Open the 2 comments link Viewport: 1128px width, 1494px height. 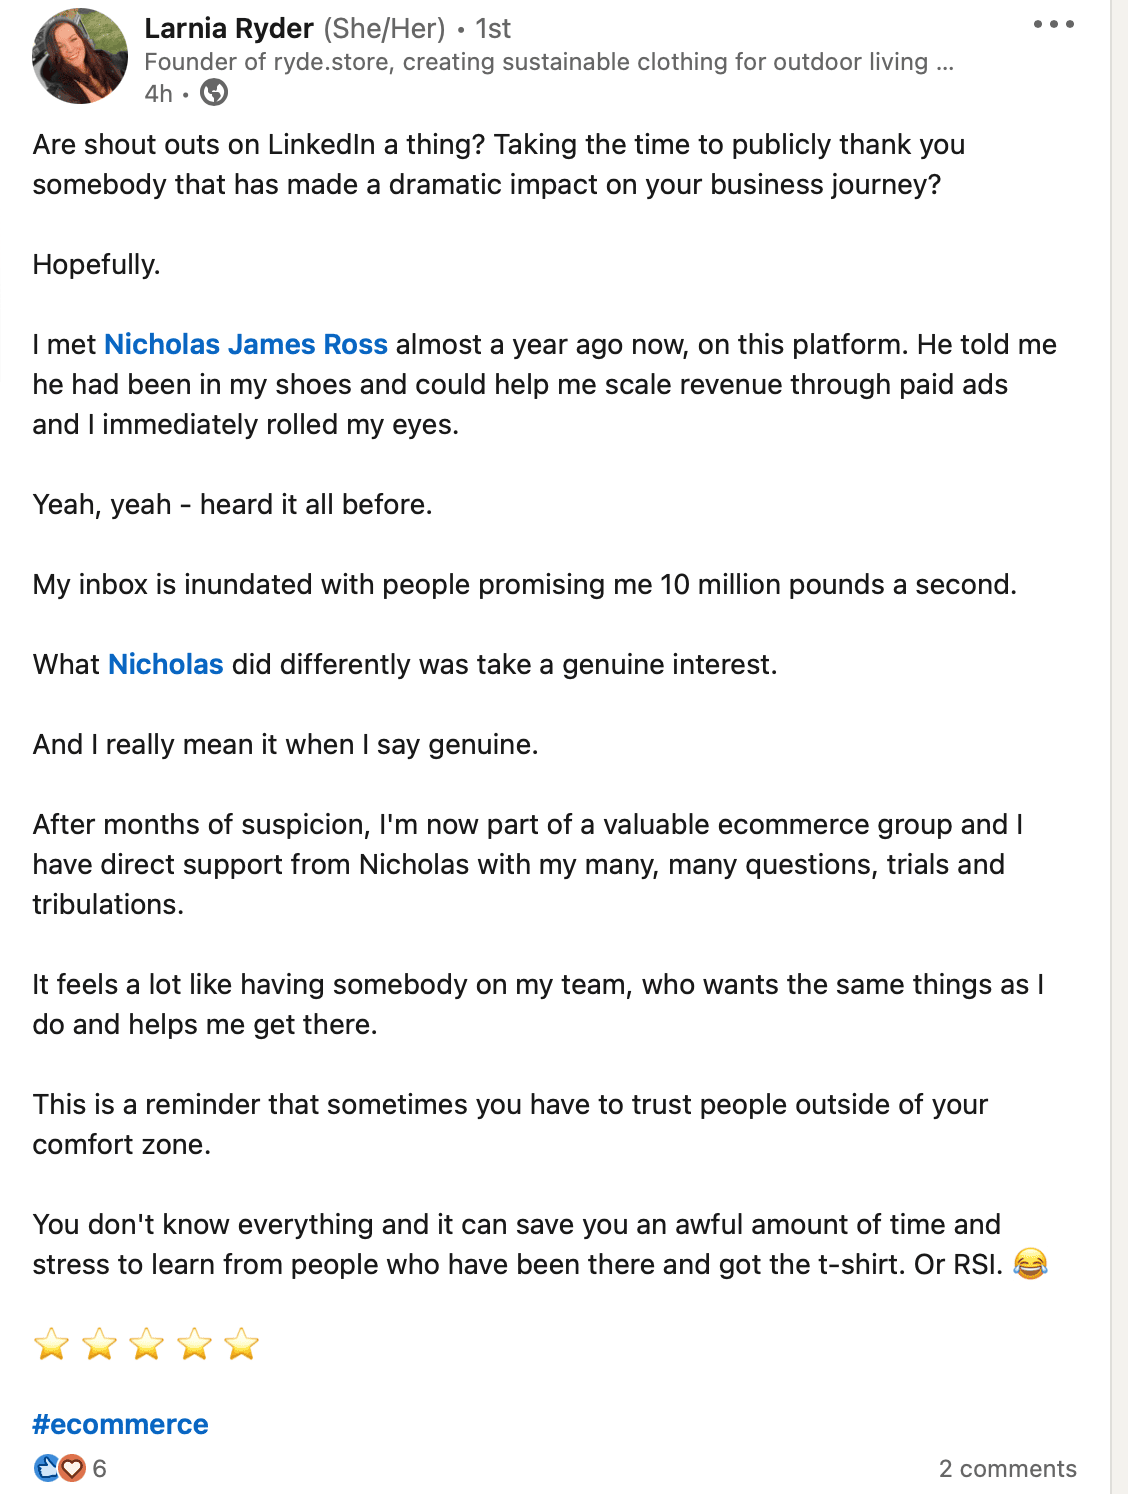pos(1008,1468)
